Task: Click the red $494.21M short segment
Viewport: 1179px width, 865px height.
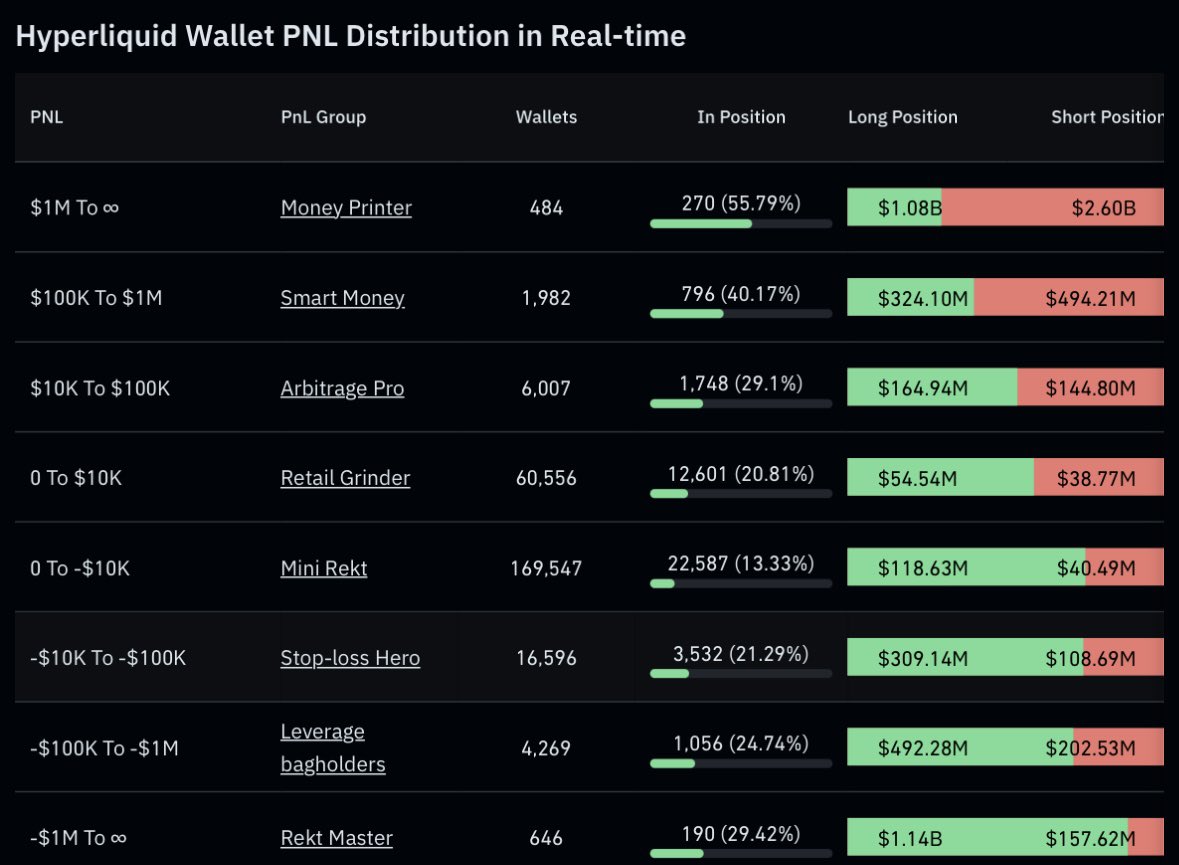Action: pyautogui.click(x=1069, y=297)
